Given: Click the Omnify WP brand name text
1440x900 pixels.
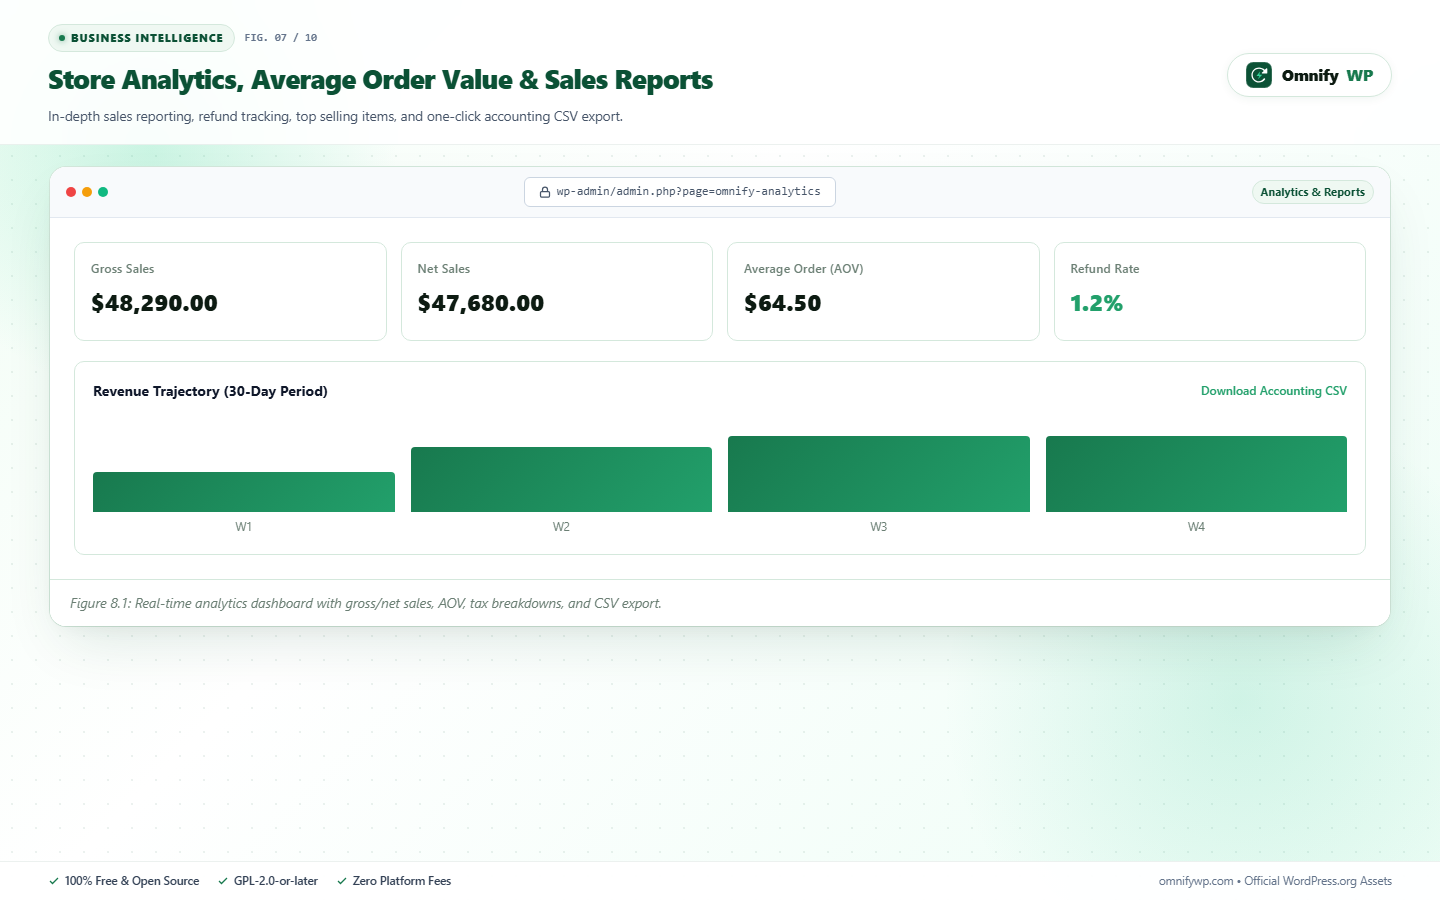Looking at the screenshot, I should pyautogui.click(x=1328, y=75).
